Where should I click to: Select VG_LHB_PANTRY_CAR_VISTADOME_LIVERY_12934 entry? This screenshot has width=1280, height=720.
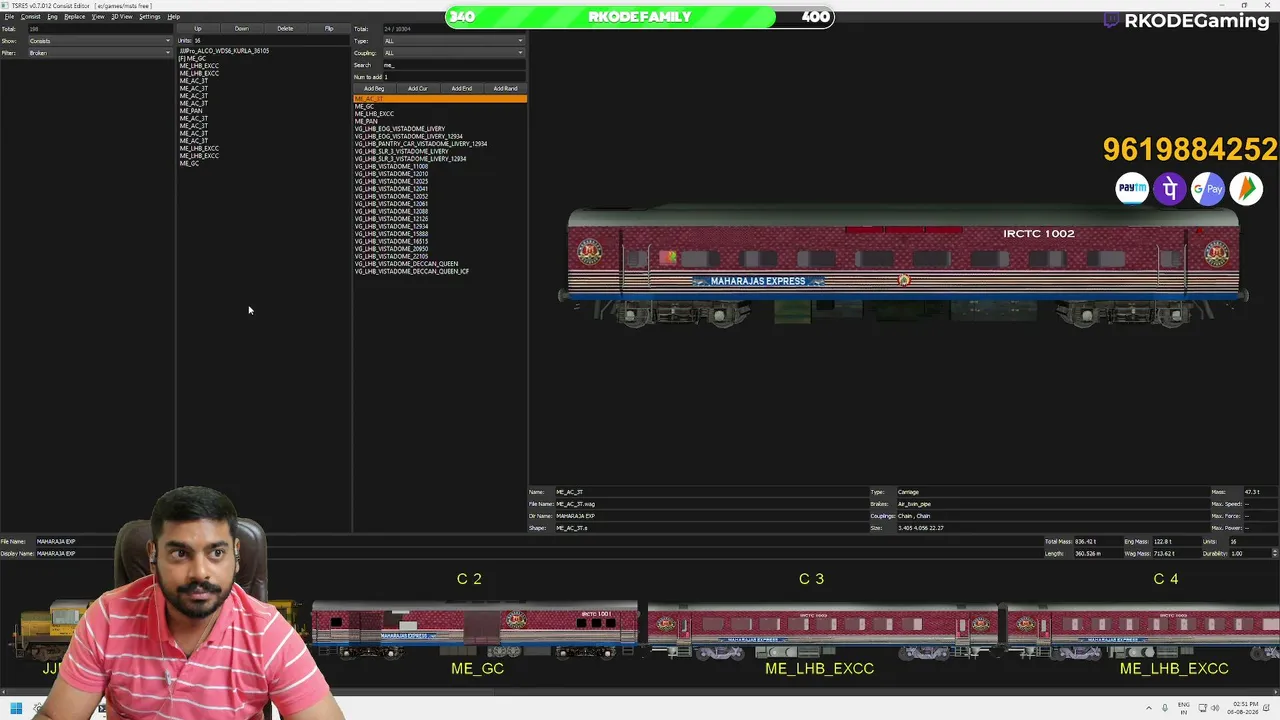pos(421,144)
